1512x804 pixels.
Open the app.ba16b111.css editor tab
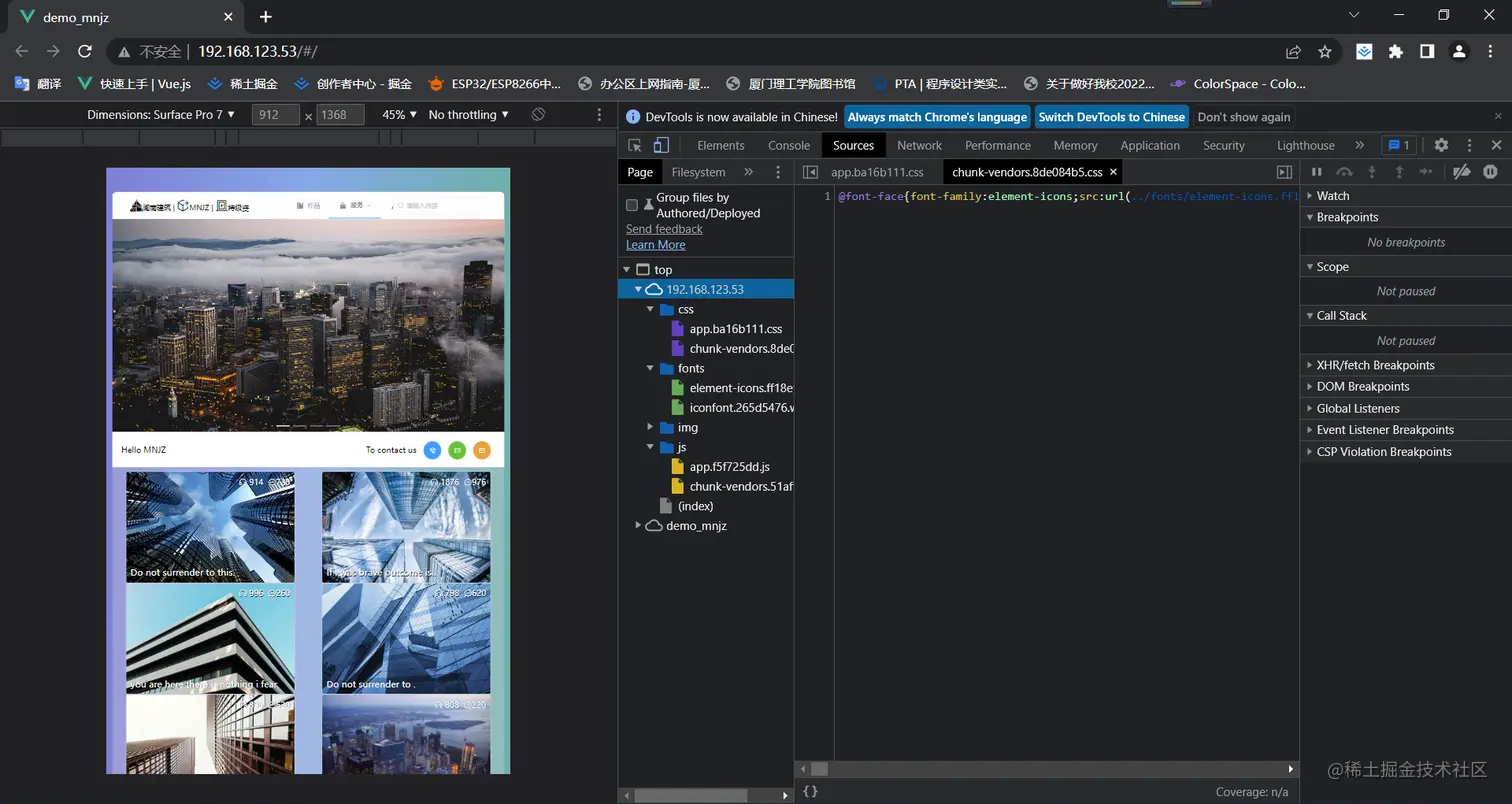tap(877, 172)
